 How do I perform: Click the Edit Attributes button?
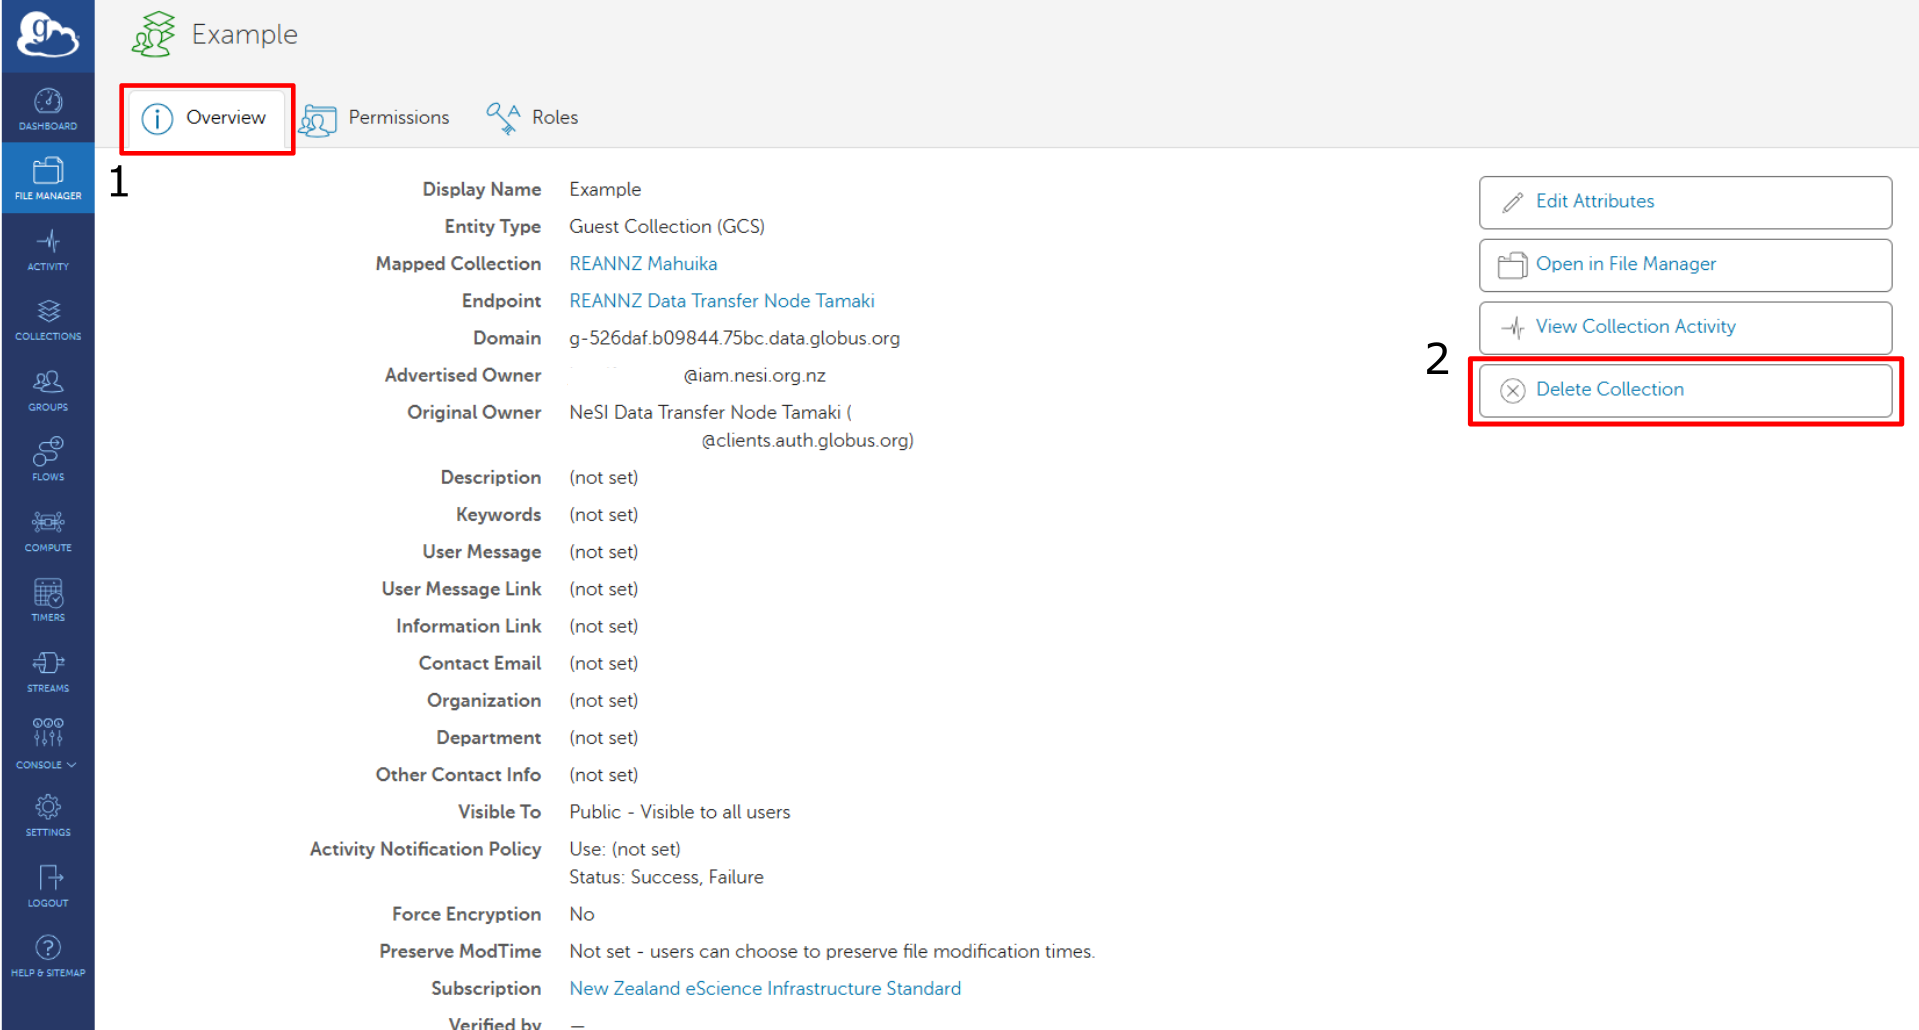click(1685, 202)
